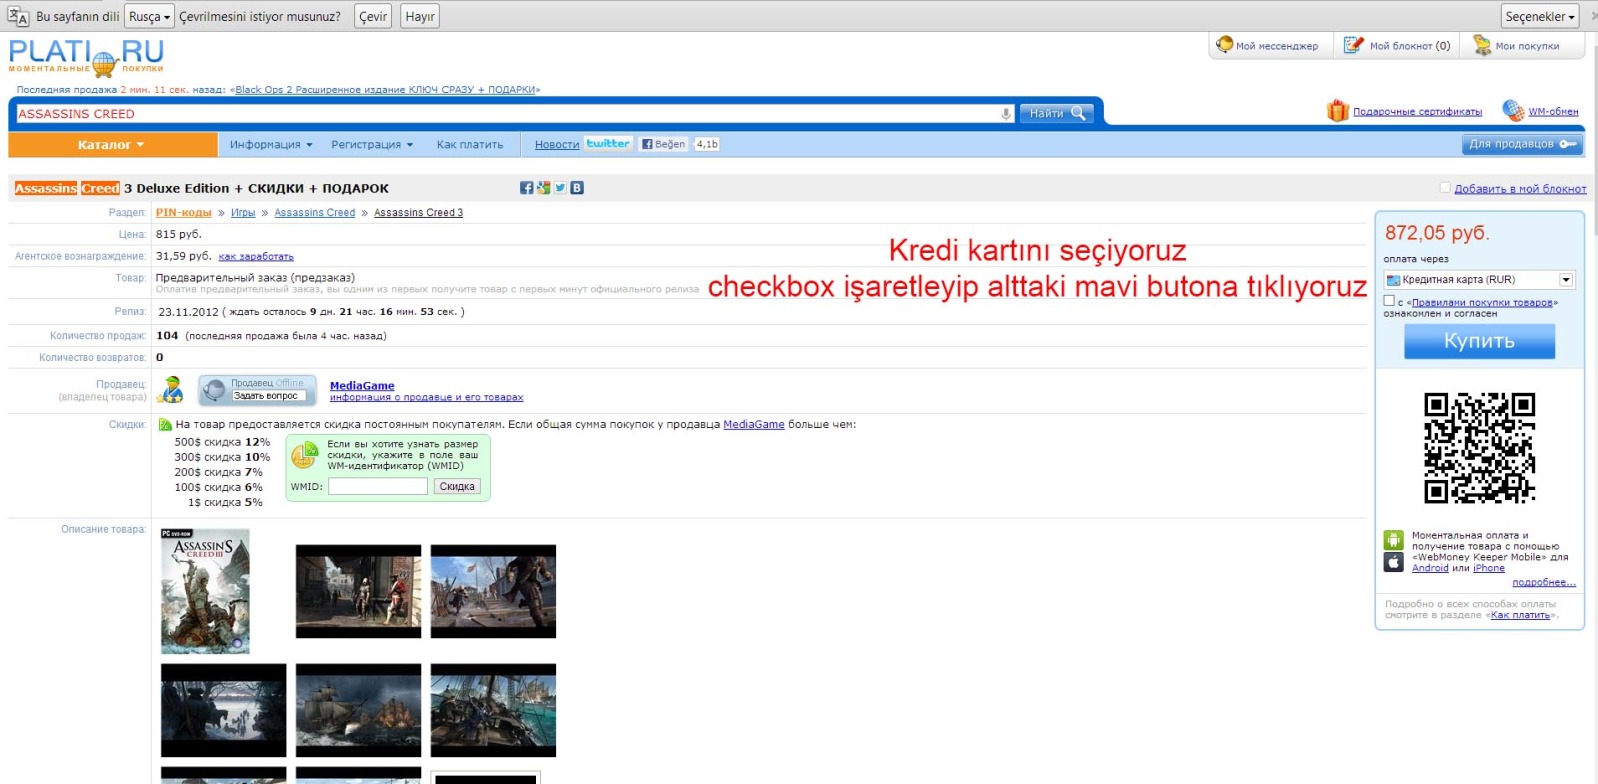Open Подарочные сертификаты link
The width and height of the screenshot is (1598, 784).
[x=1417, y=112]
